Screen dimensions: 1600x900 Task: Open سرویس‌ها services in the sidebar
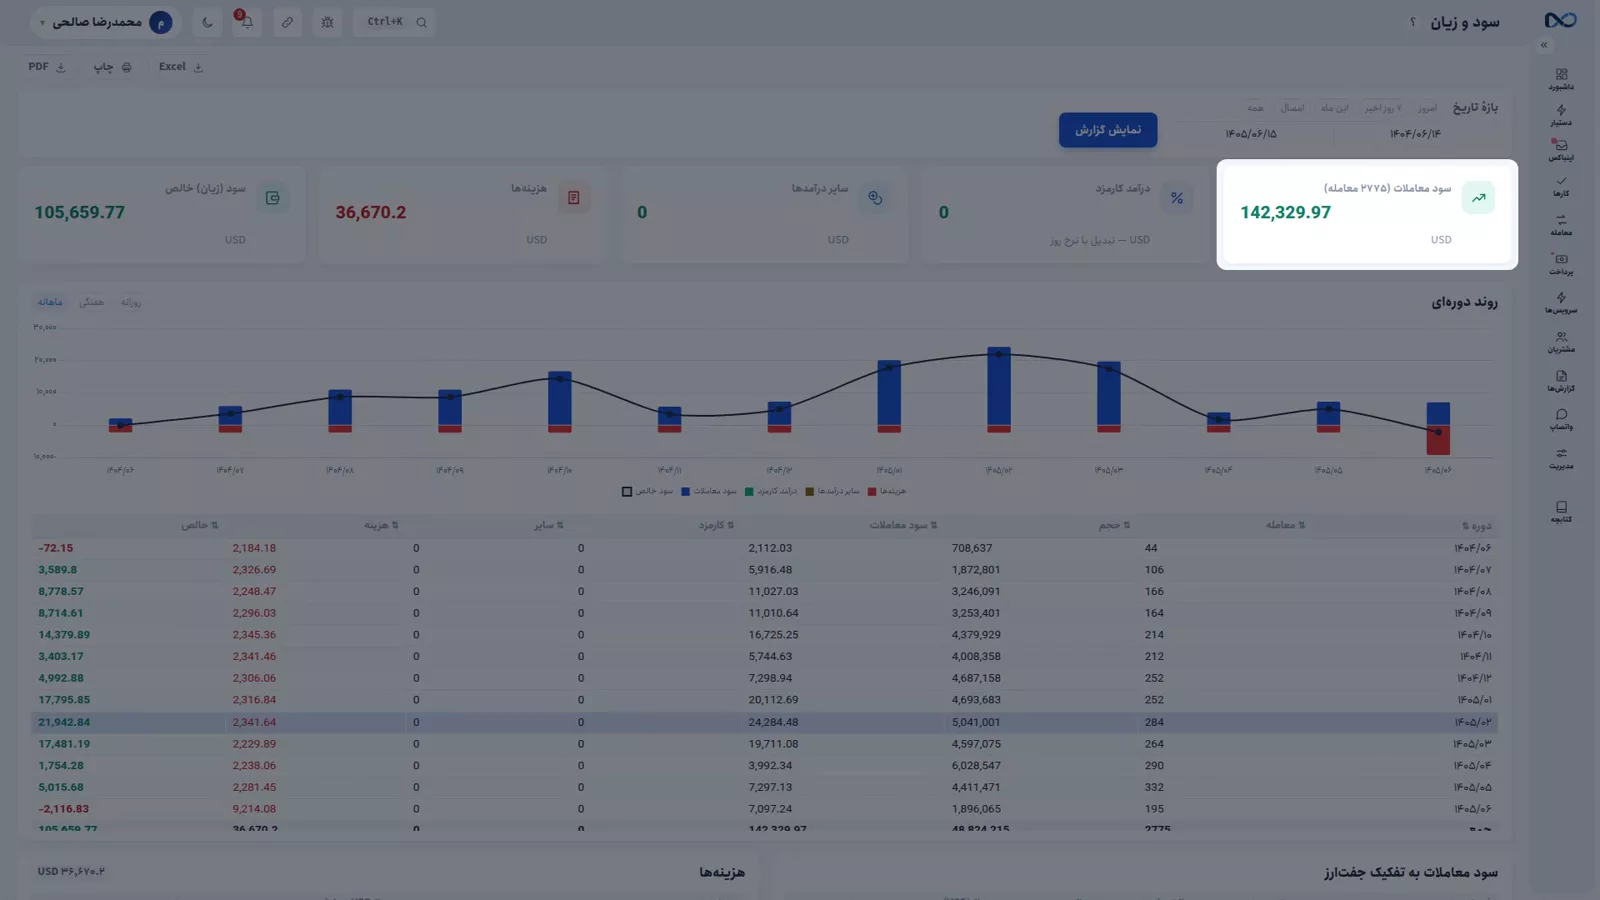(1561, 303)
